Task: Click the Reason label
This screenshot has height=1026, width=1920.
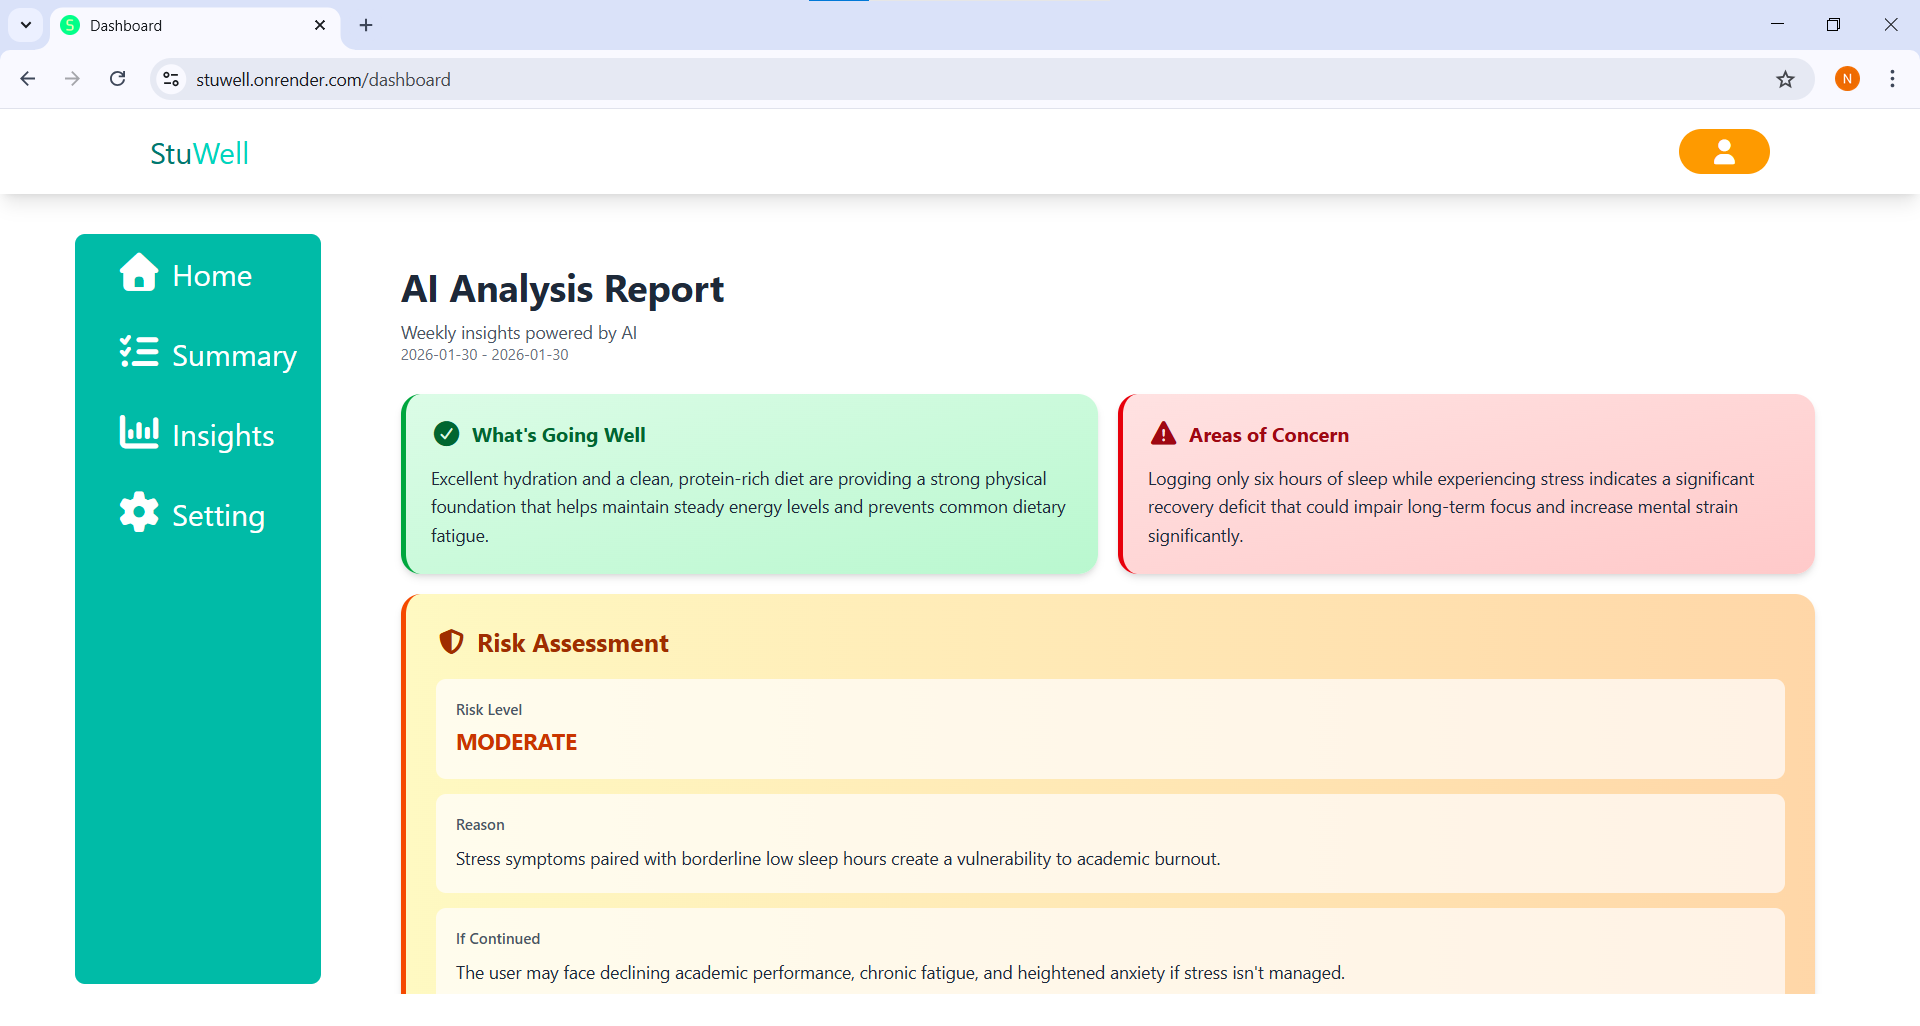Action: 480,825
